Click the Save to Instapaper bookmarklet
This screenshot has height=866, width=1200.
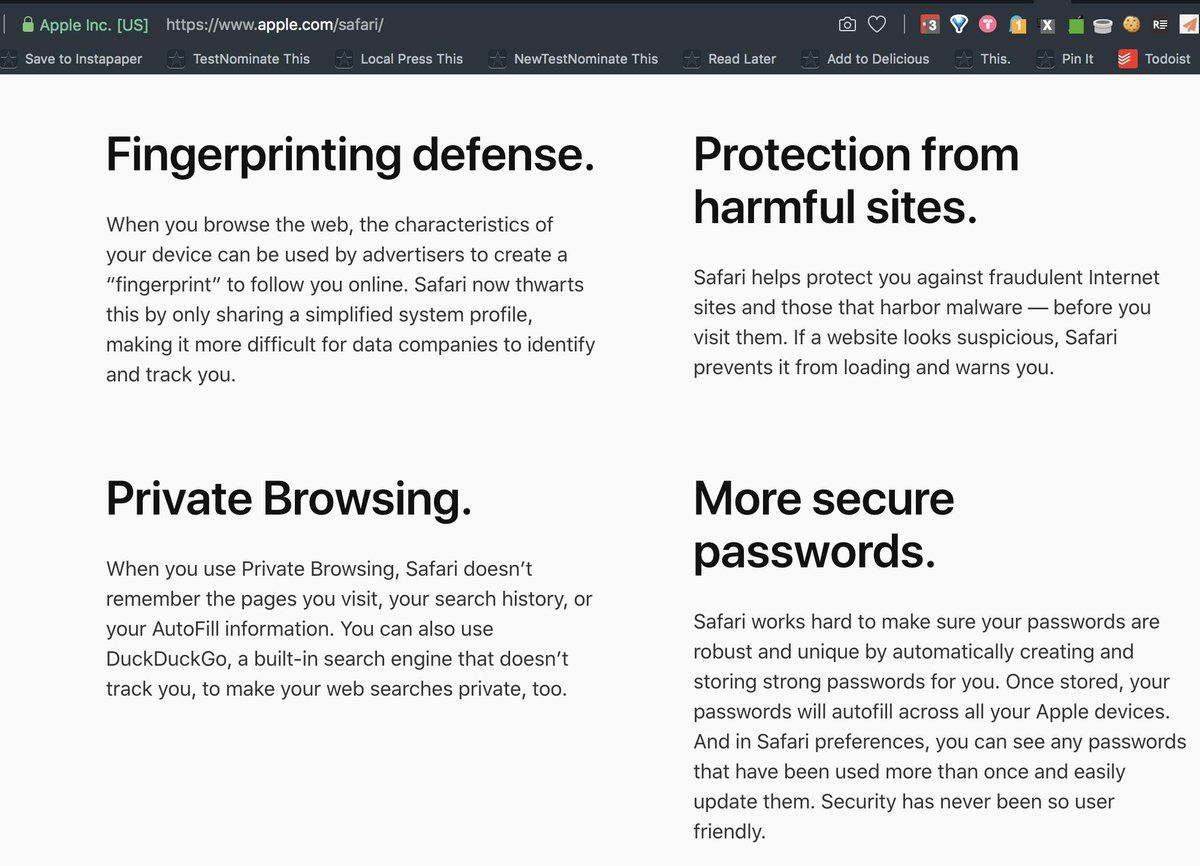72,59
